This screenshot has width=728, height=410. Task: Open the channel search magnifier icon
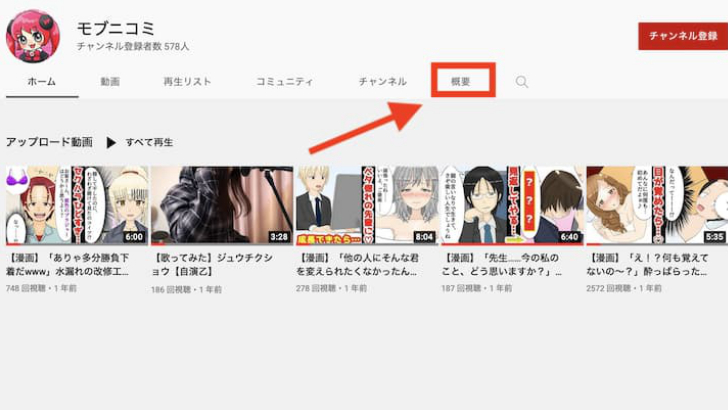522,82
